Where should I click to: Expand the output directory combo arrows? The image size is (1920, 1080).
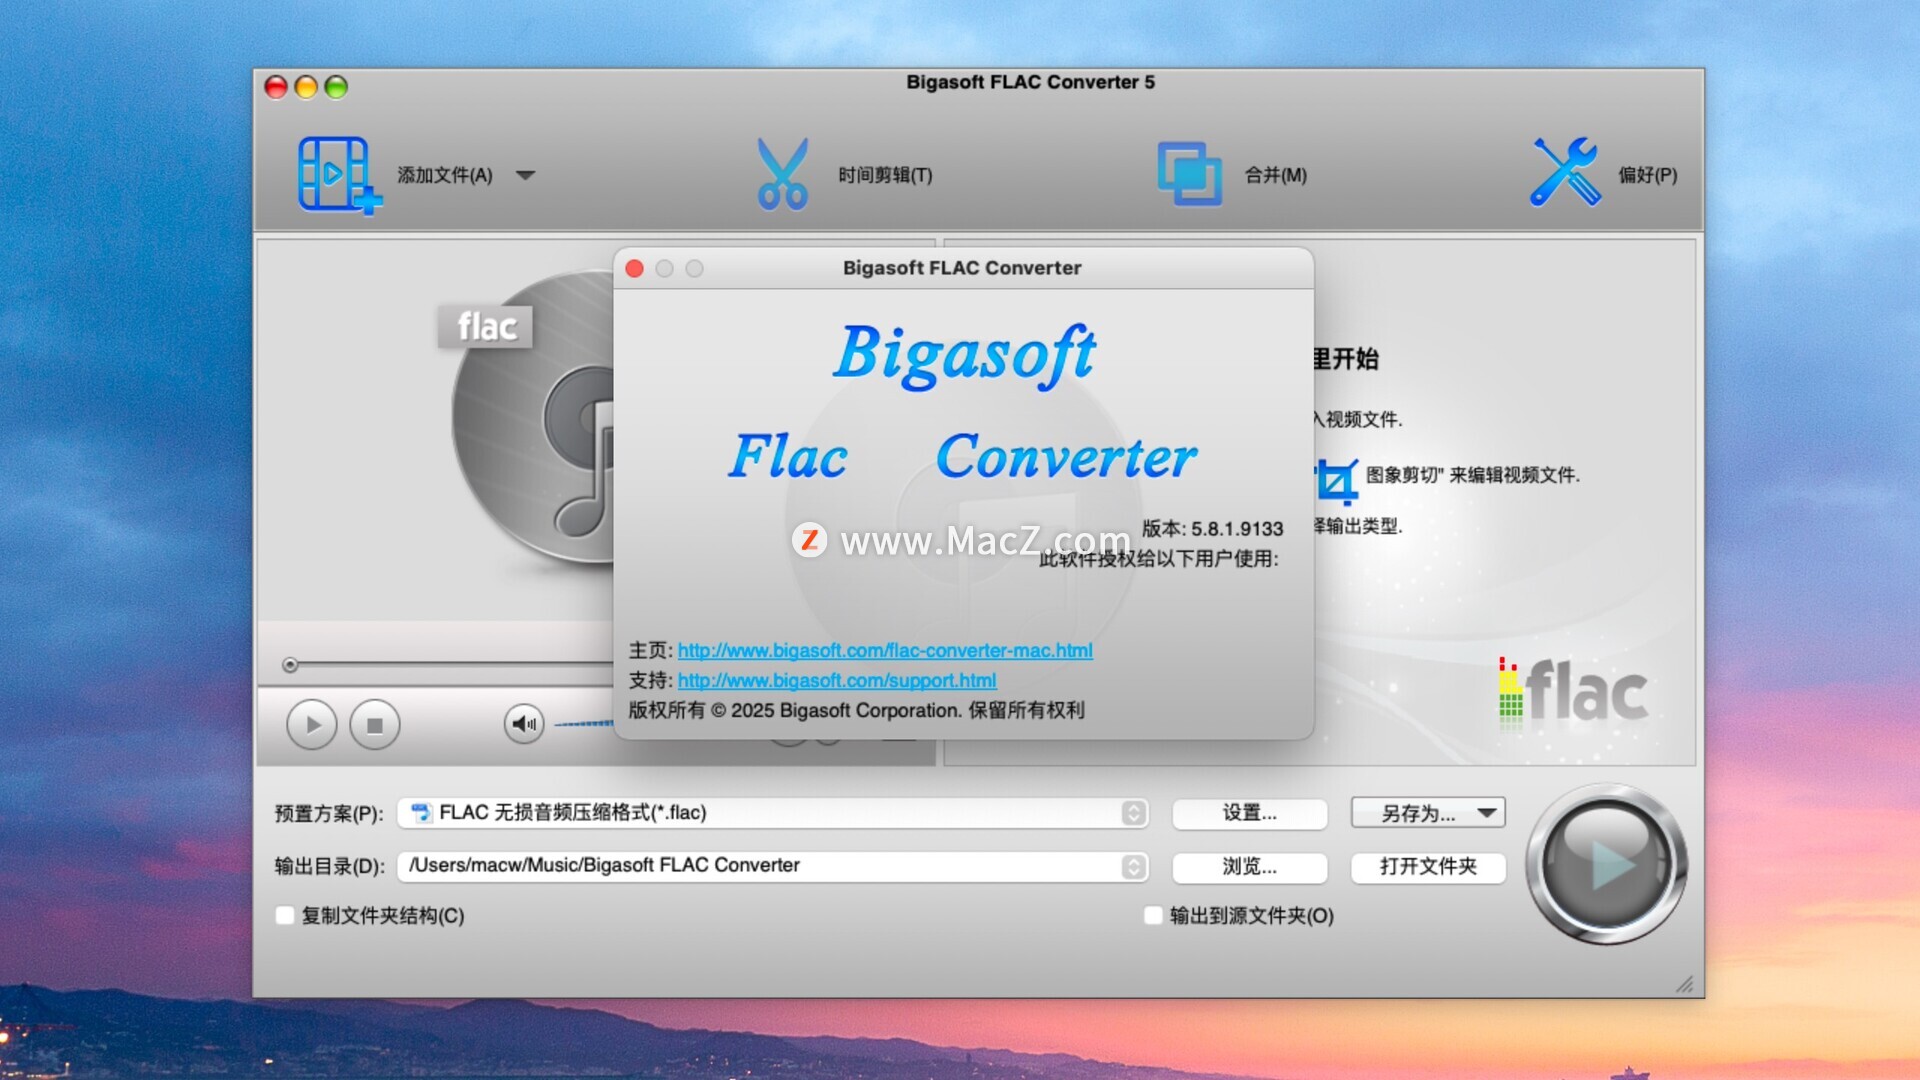(x=1133, y=866)
